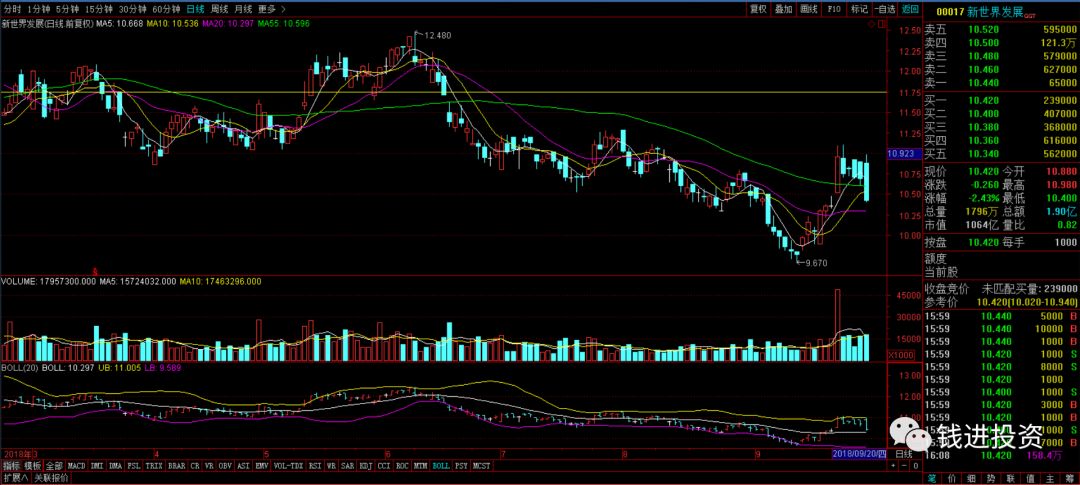Select the 模板 templates tab
This screenshot has width=1080, height=485.
point(32,466)
